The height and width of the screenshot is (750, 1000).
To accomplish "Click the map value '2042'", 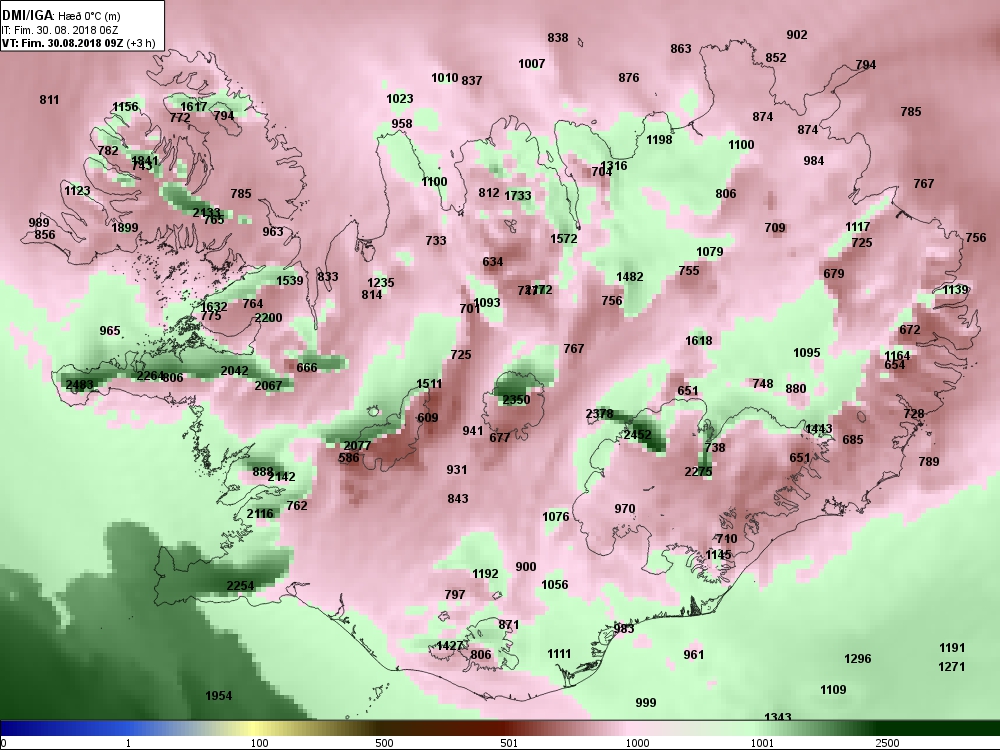I will pos(234,371).
